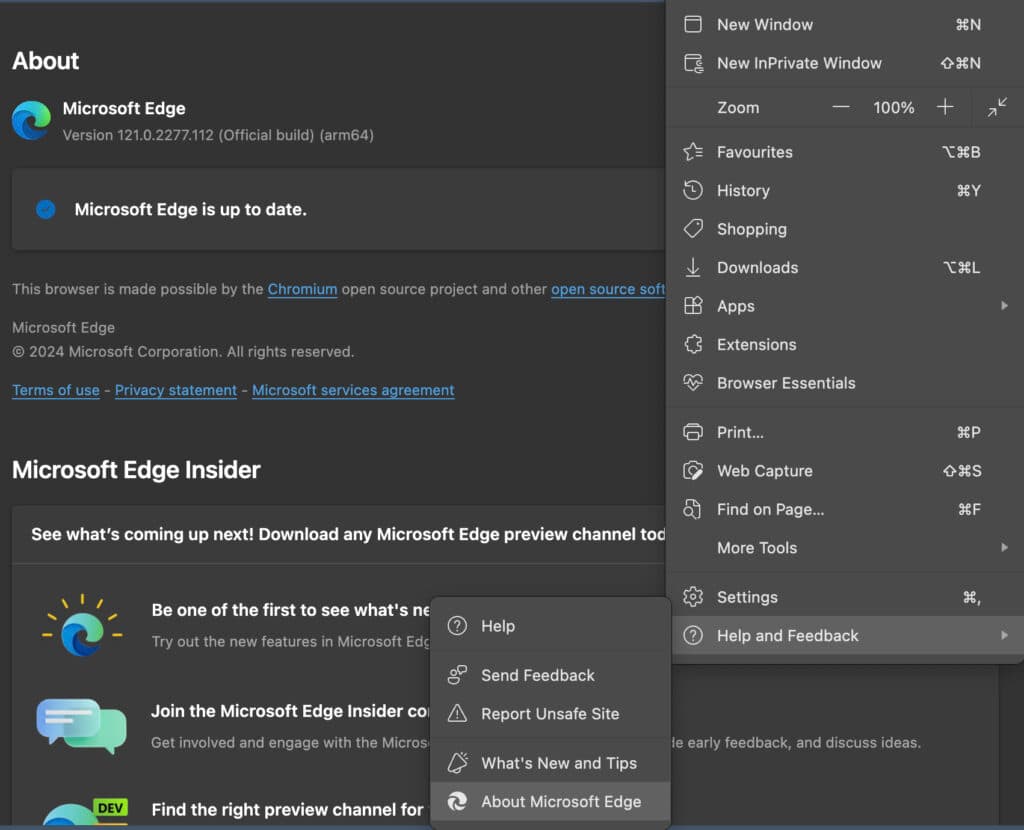Screen dimensions: 1024x830
Task: Click the Downloads arrow icon
Action: (x=693, y=267)
